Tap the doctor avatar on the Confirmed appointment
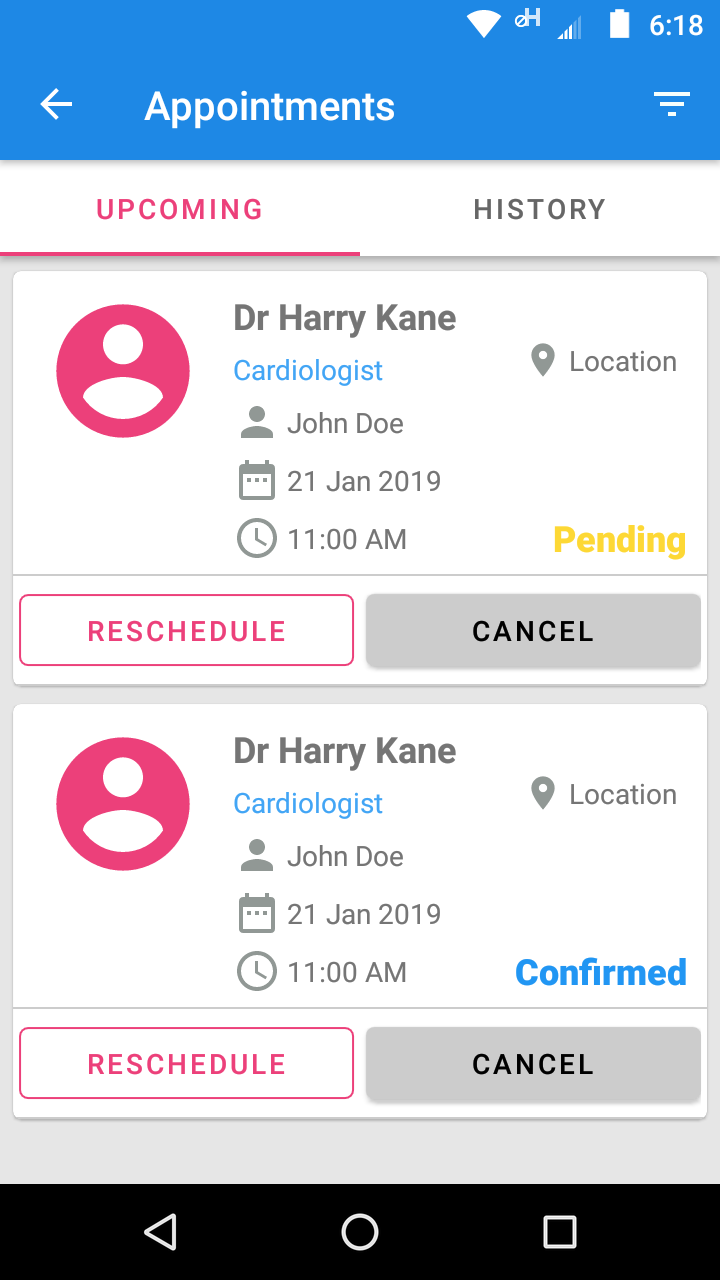The image size is (720, 1280). [x=123, y=804]
